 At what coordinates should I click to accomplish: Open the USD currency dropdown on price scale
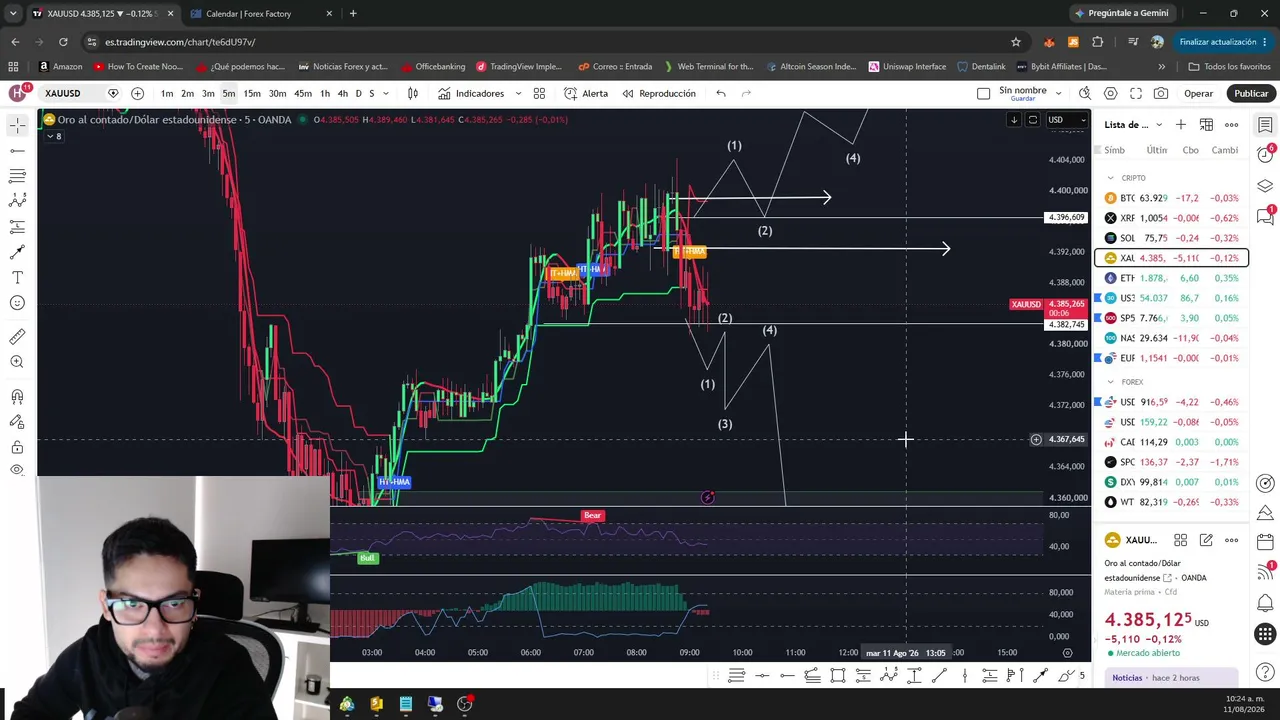point(1067,120)
